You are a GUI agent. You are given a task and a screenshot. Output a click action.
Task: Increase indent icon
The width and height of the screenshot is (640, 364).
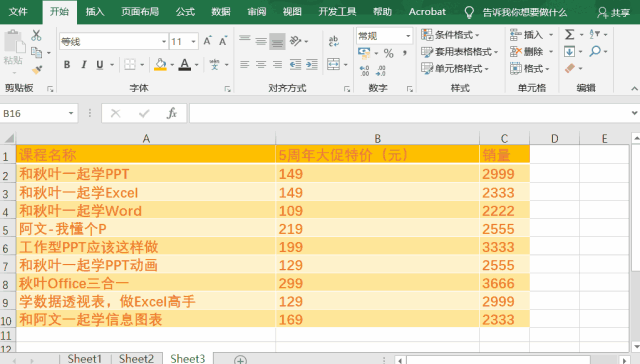(x=312, y=64)
